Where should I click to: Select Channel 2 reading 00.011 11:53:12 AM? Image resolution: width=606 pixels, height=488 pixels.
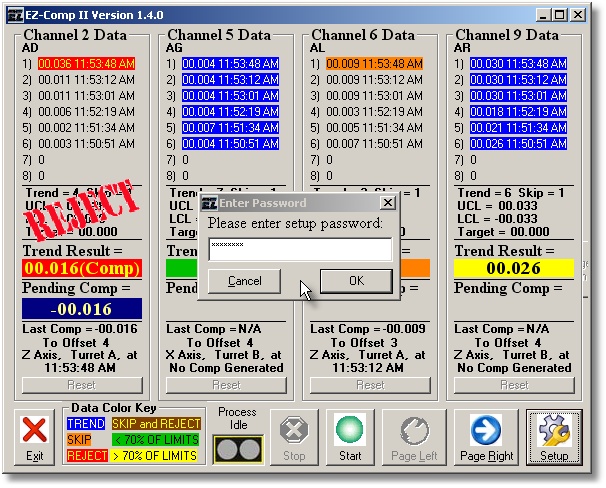click(87, 80)
